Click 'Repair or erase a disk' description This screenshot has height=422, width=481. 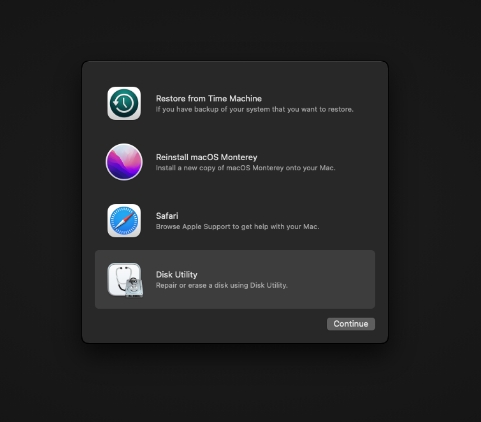click(191, 285)
